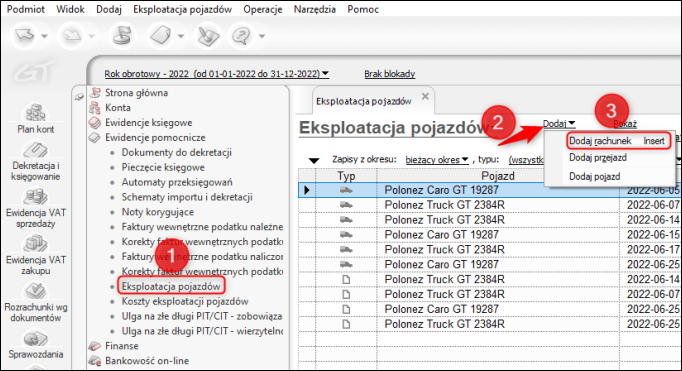The image size is (682, 371).
Task: Open the Eksploatacja pojazdów menu in menu bar
Action: [182, 9]
